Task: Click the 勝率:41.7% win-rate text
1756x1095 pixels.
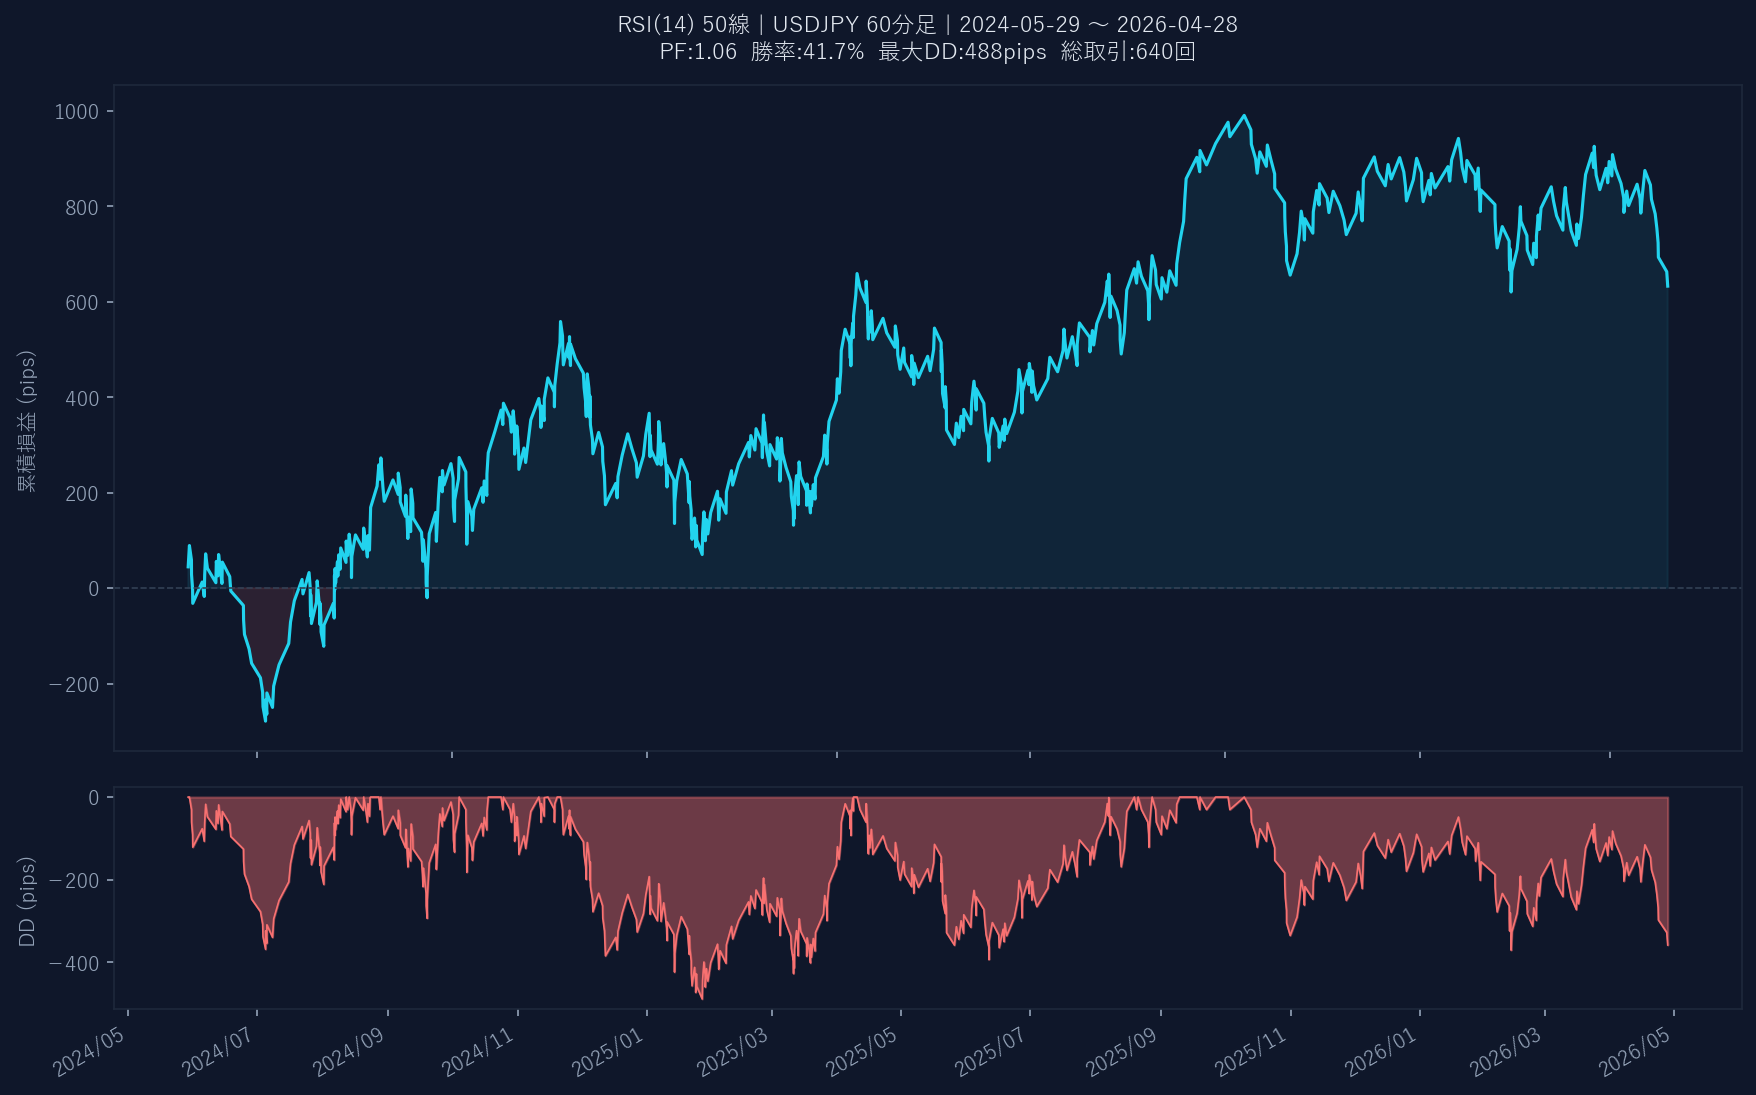Action: [807, 52]
